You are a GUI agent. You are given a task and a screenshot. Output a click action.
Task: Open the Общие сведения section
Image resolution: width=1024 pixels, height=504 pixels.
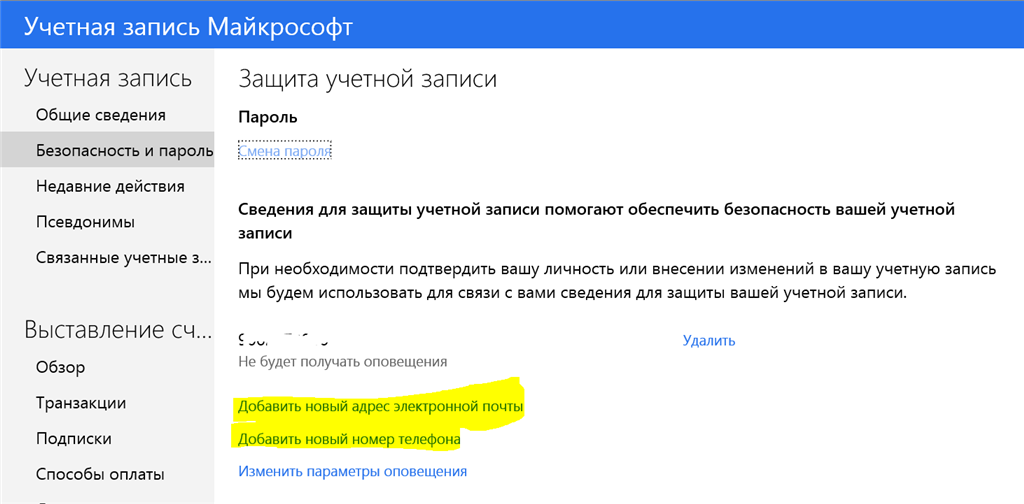pos(101,115)
